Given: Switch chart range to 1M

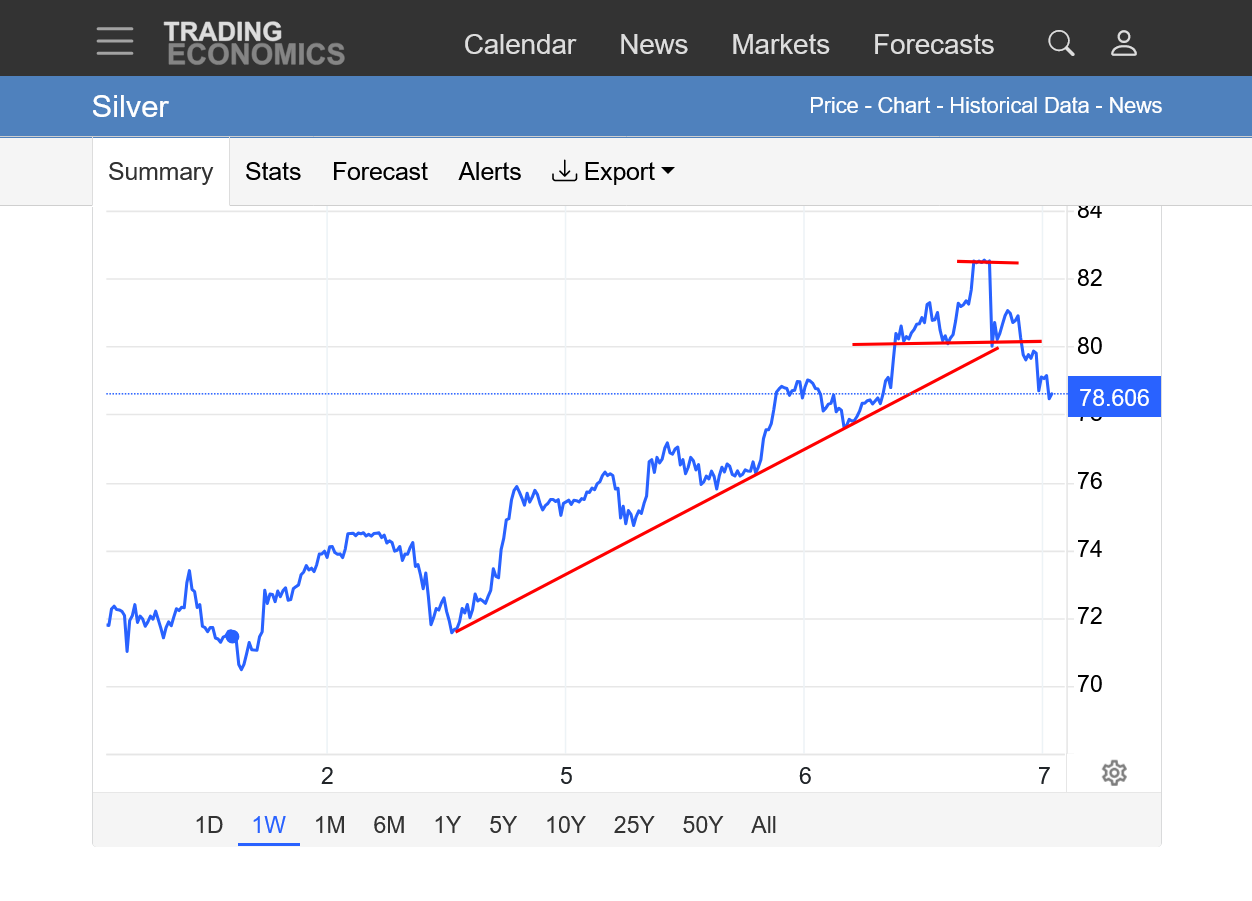Looking at the screenshot, I should [329, 825].
